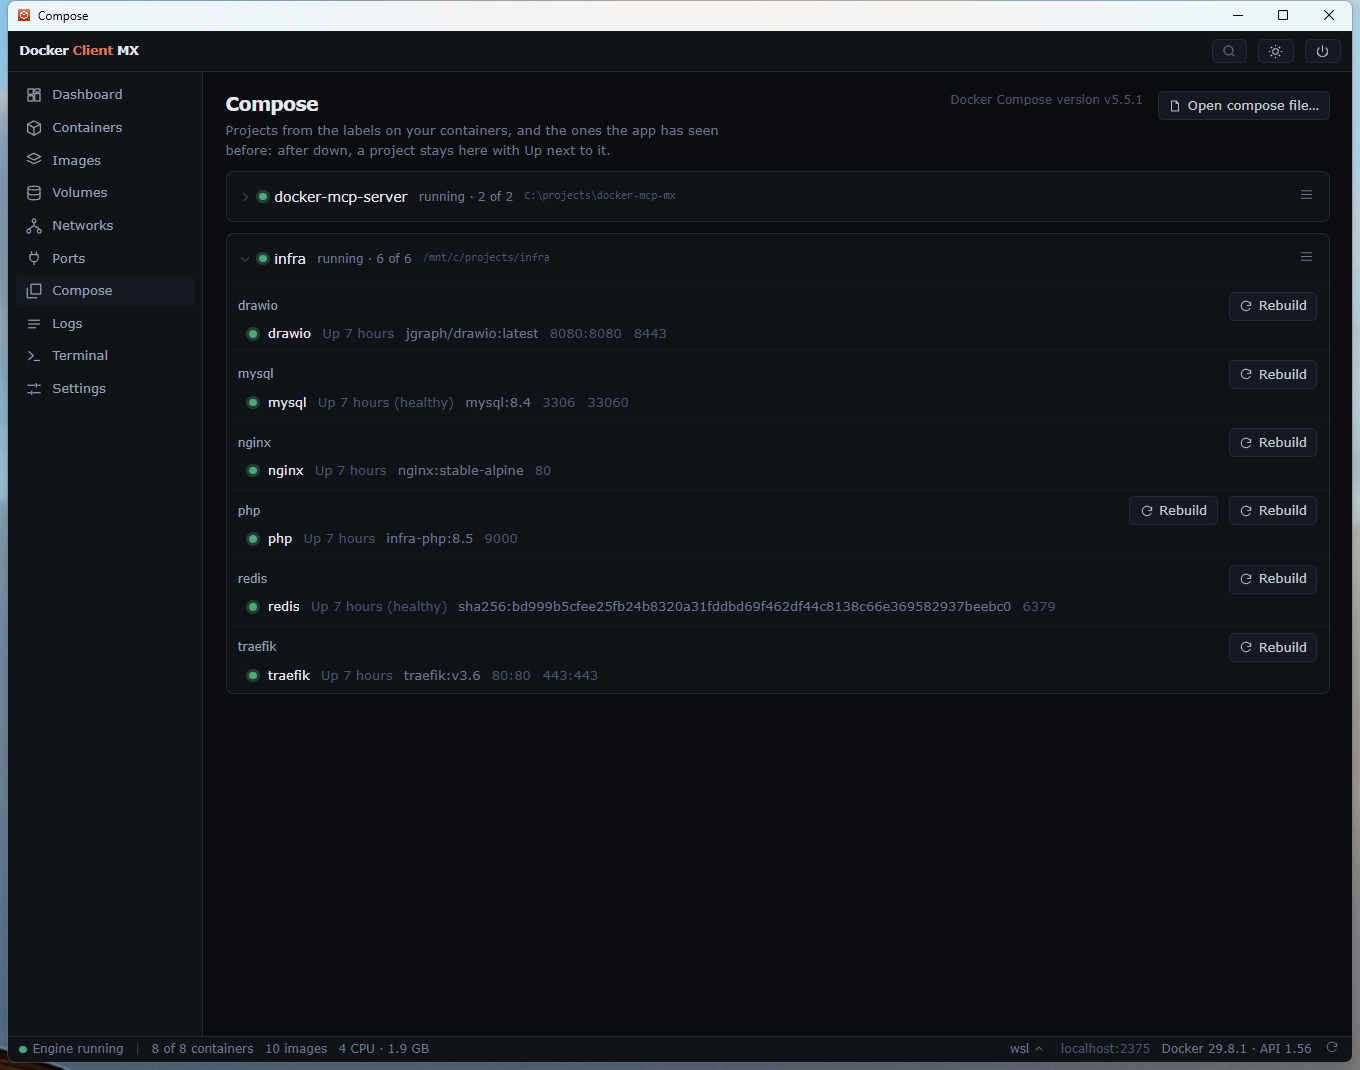Image resolution: width=1360 pixels, height=1070 pixels.
Task: Rebuild the mysql service
Action: point(1272,375)
